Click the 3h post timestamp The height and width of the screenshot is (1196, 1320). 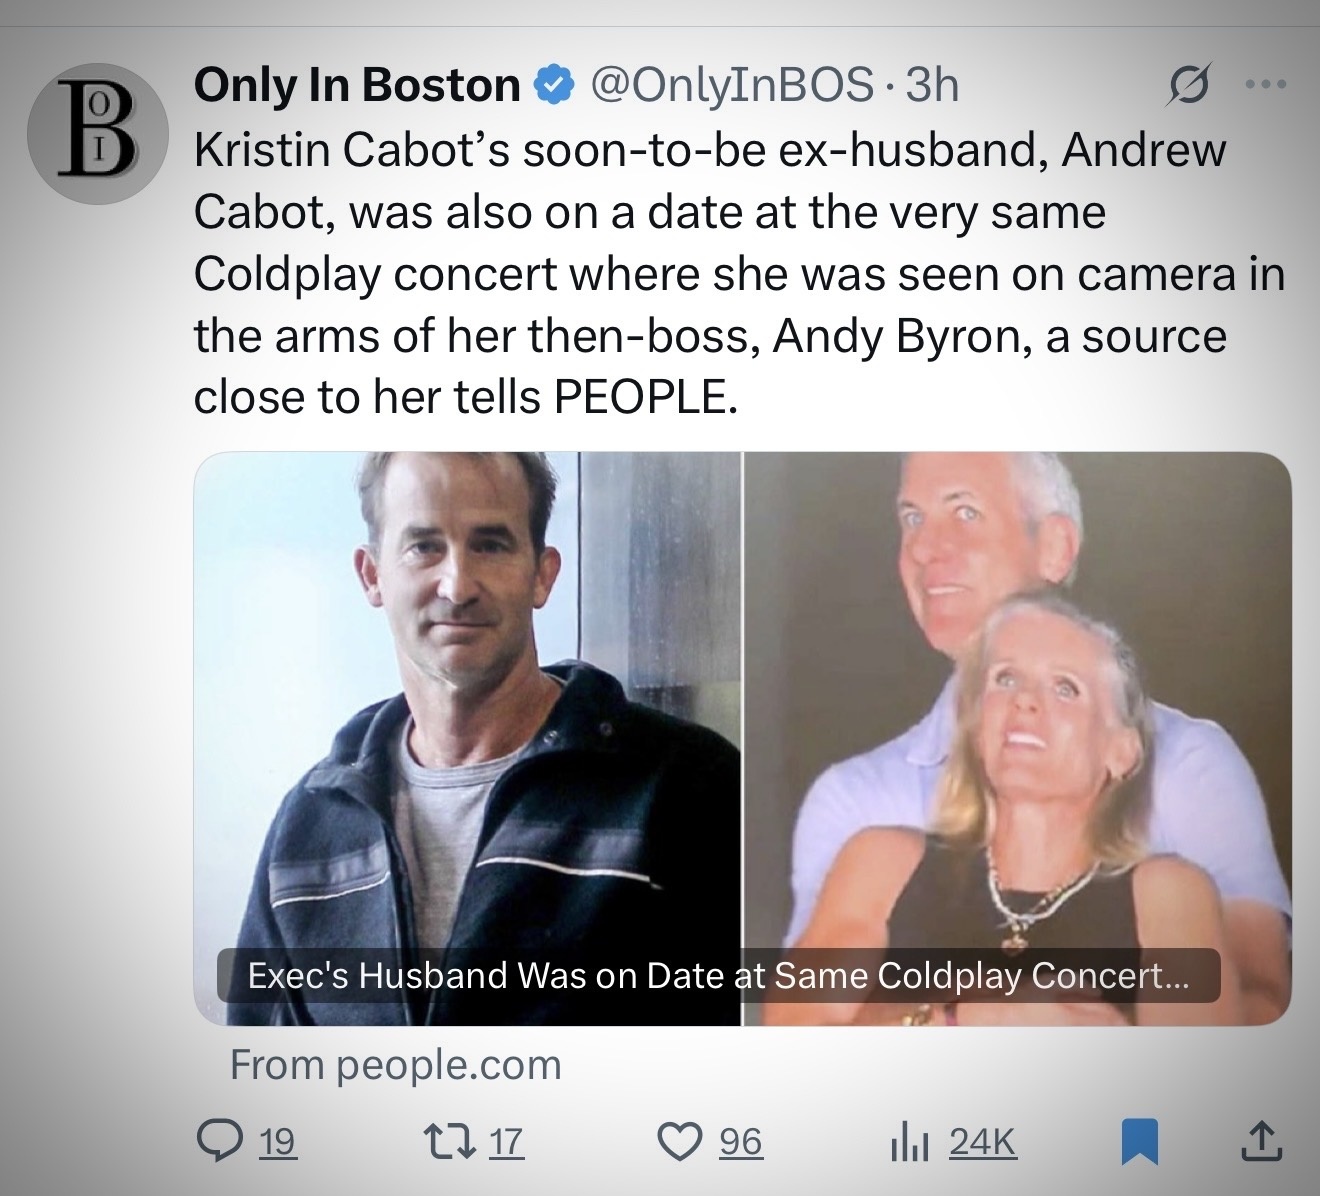(931, 86)
